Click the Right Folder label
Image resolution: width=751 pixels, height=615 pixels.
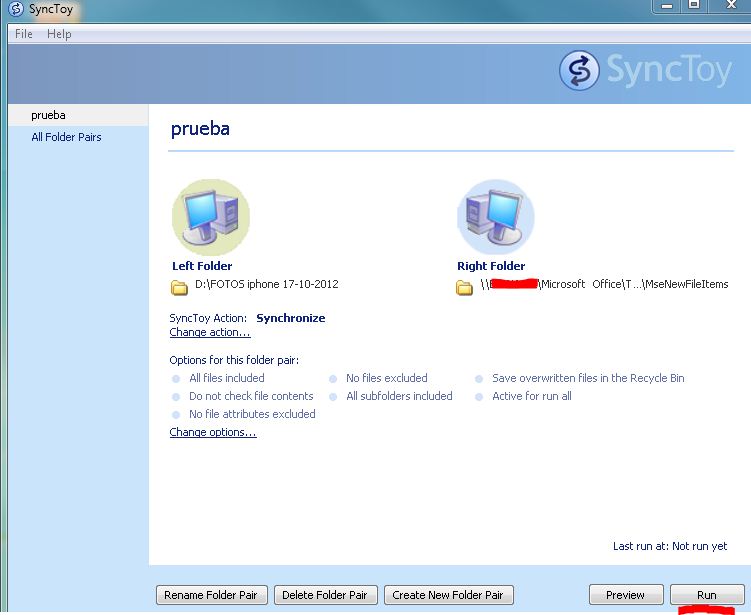[491, 266]
